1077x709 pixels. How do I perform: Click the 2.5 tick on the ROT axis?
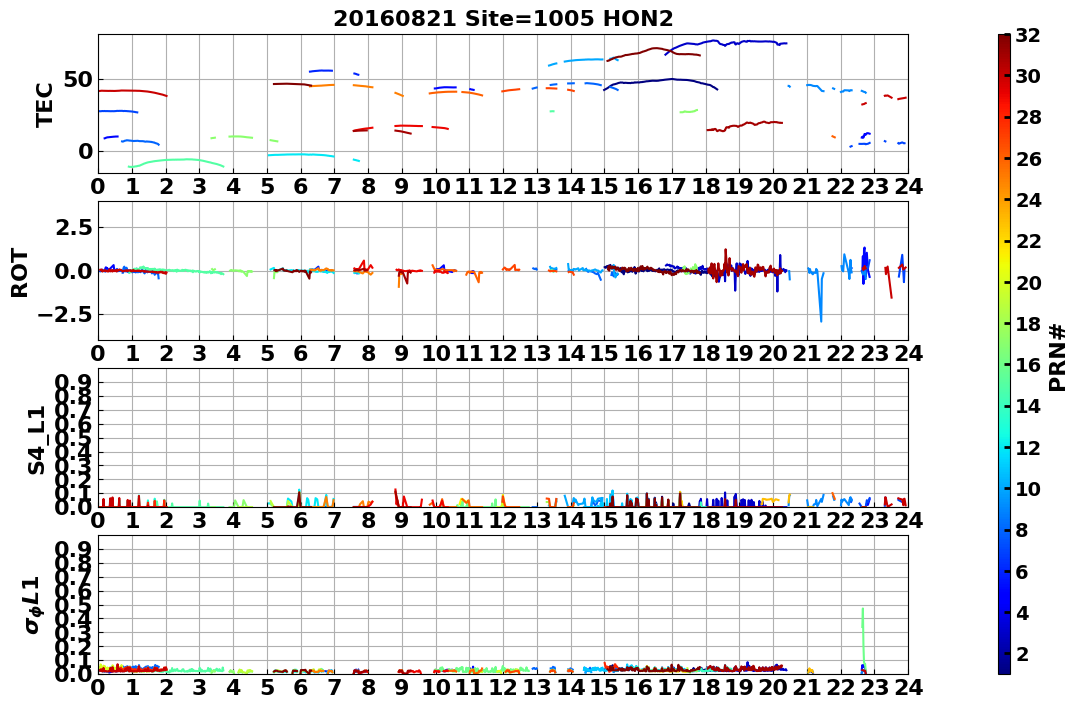[74, 227]
